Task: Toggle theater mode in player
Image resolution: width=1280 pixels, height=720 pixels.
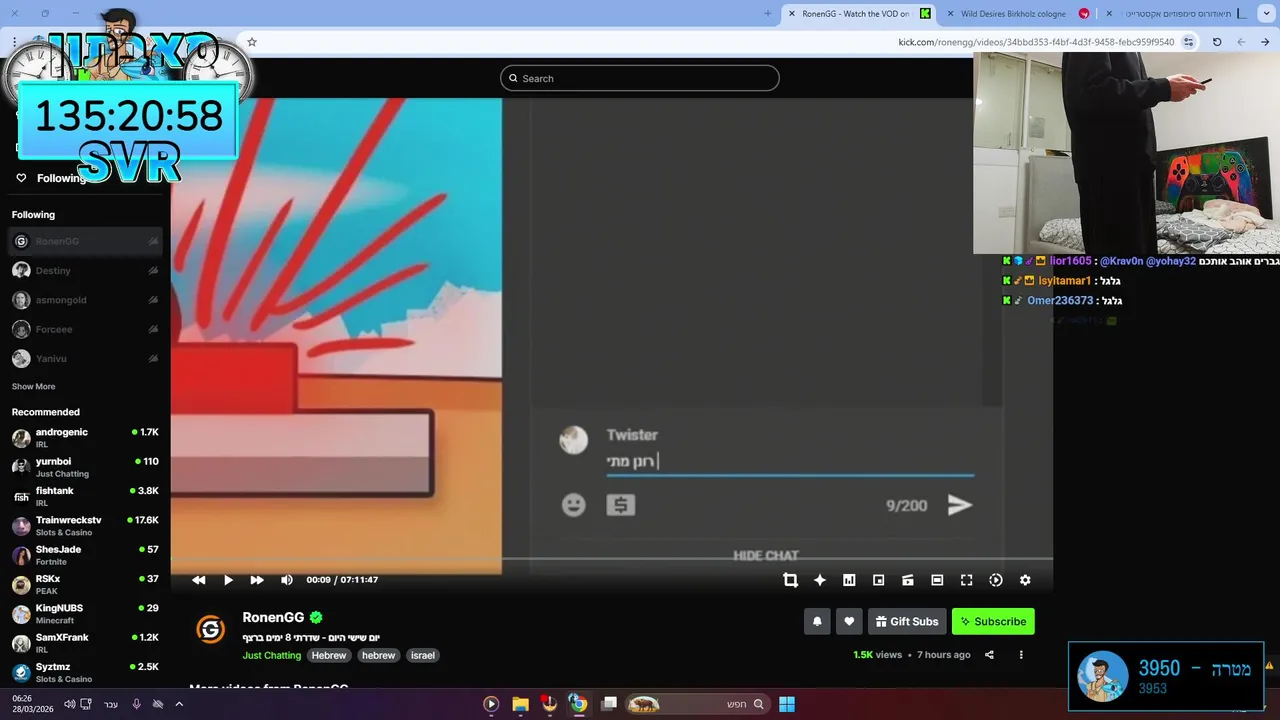Action: [x=937, y=580]
